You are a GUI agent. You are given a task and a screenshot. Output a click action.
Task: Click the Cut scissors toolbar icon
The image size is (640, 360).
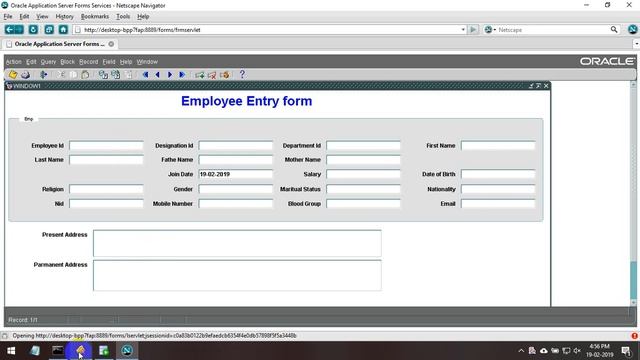click(x=61, y=75)
